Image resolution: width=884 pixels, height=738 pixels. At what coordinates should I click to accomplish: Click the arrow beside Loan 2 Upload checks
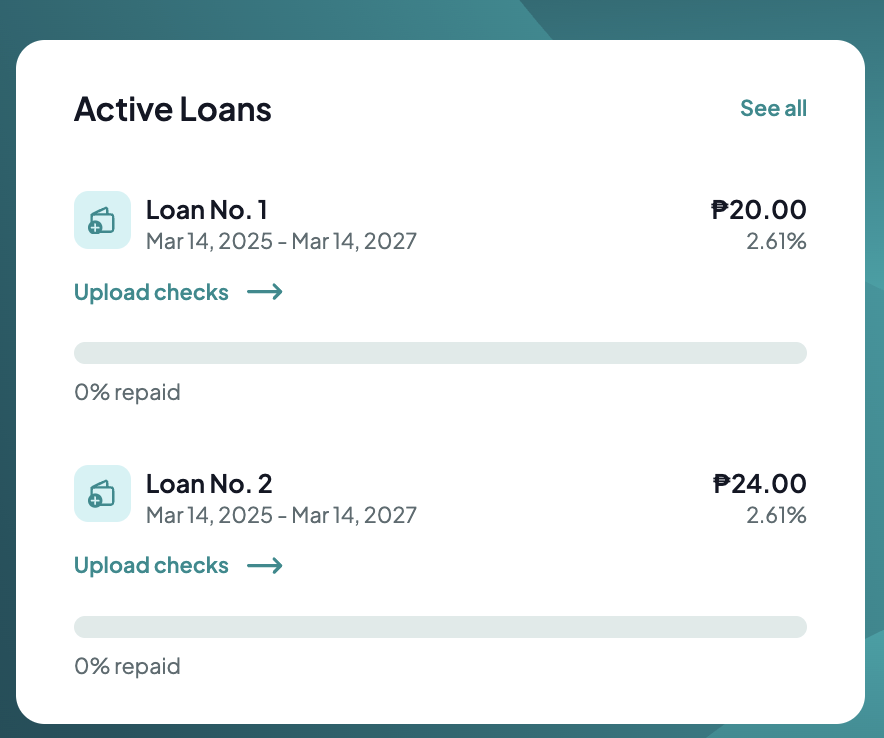coord(265,566)
